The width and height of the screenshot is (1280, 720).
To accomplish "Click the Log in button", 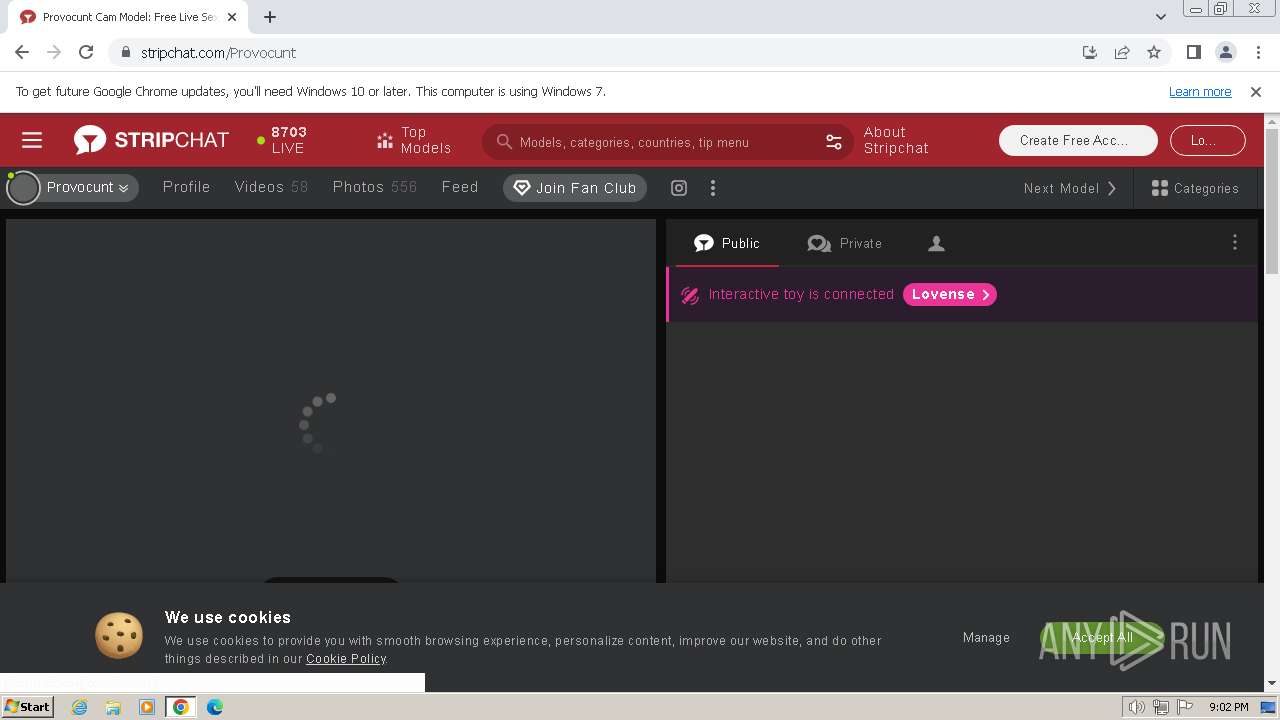I will point(1207,141).
